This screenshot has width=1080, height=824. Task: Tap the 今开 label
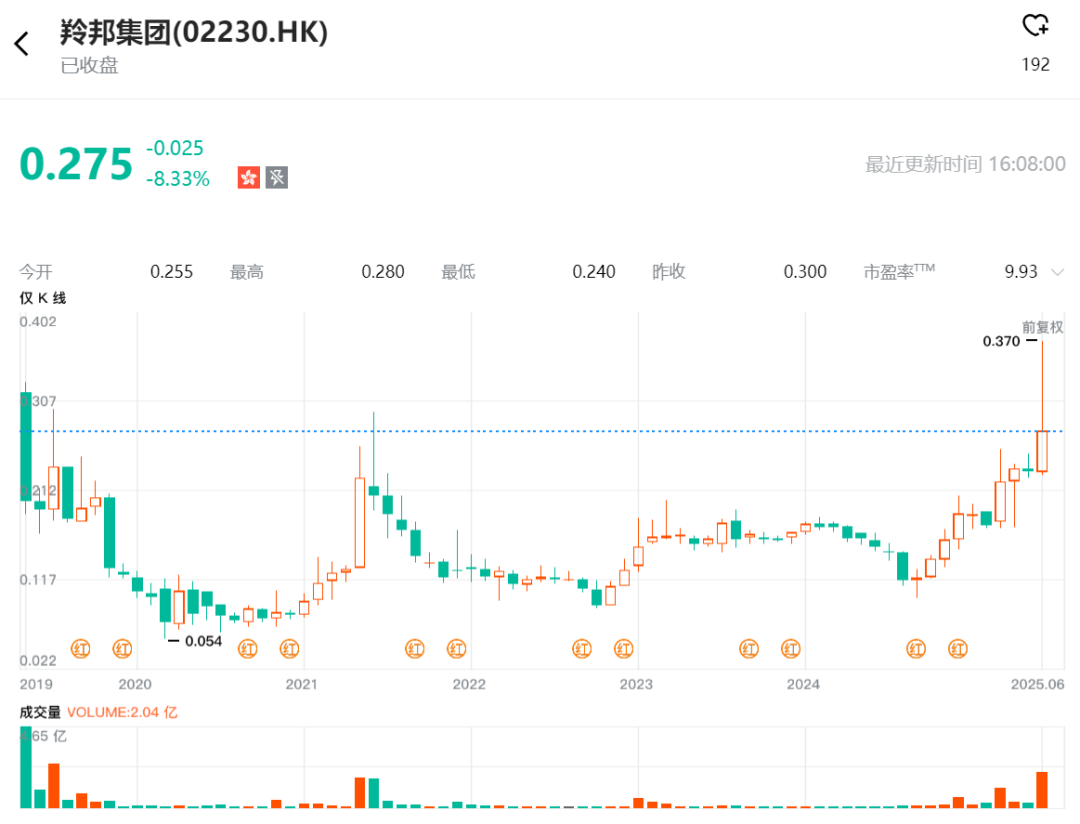pyautogui.click(x=36, y=272)
